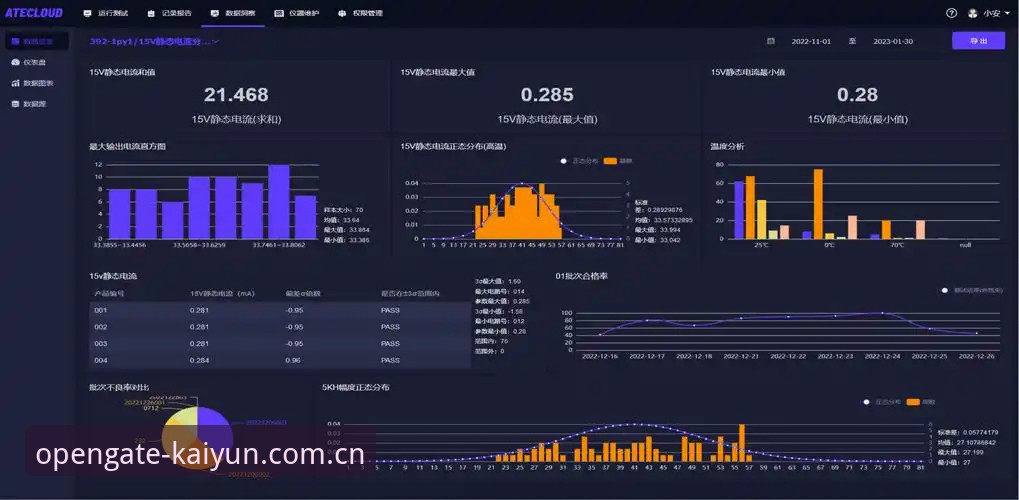Switch to the 运行测试 tab
The height and width of the screenshot is (500, 1019).
pos(105,13)
